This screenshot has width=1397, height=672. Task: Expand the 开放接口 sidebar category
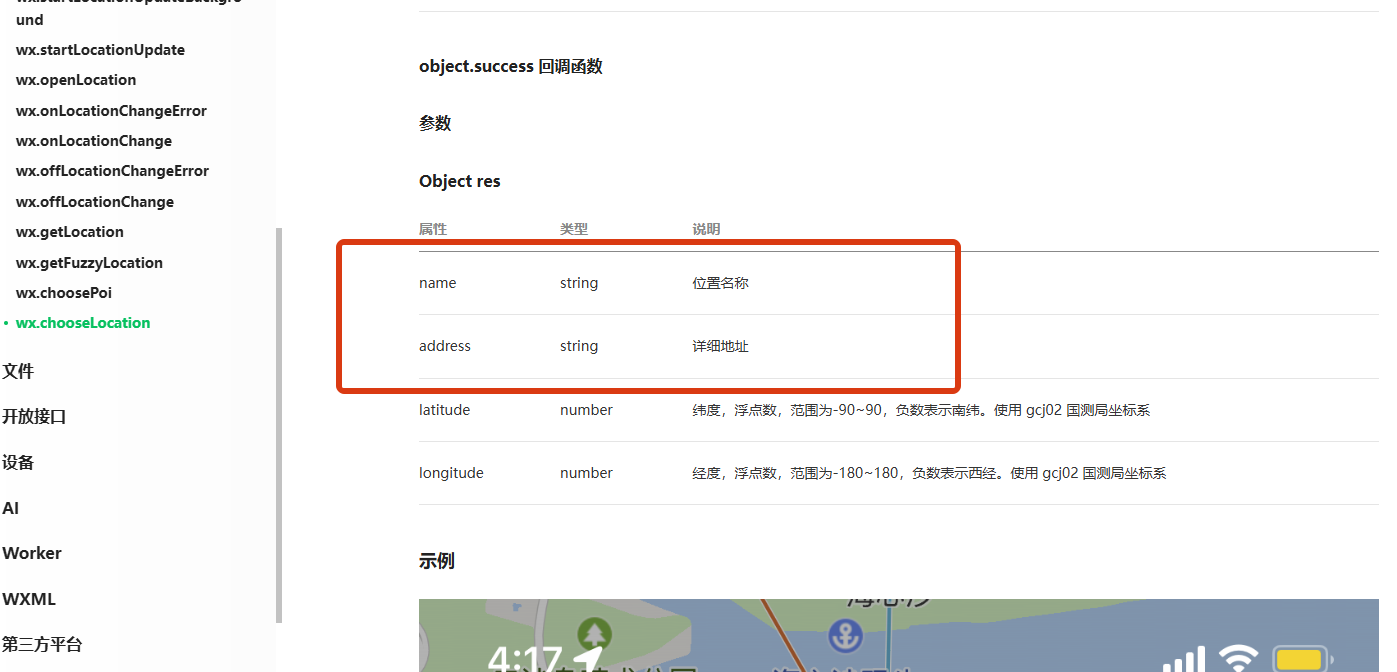[34, 417]
